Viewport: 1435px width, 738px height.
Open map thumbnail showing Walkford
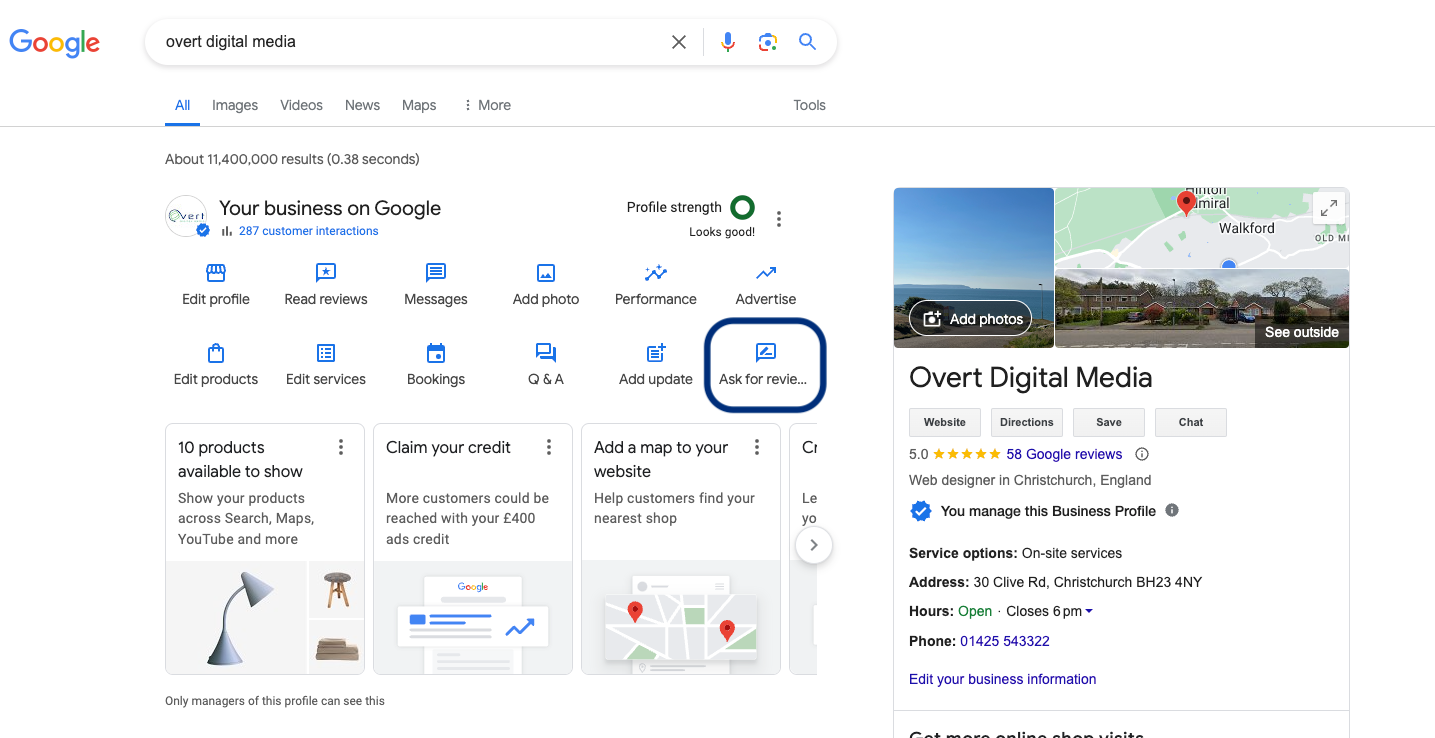pos(1202,227)
